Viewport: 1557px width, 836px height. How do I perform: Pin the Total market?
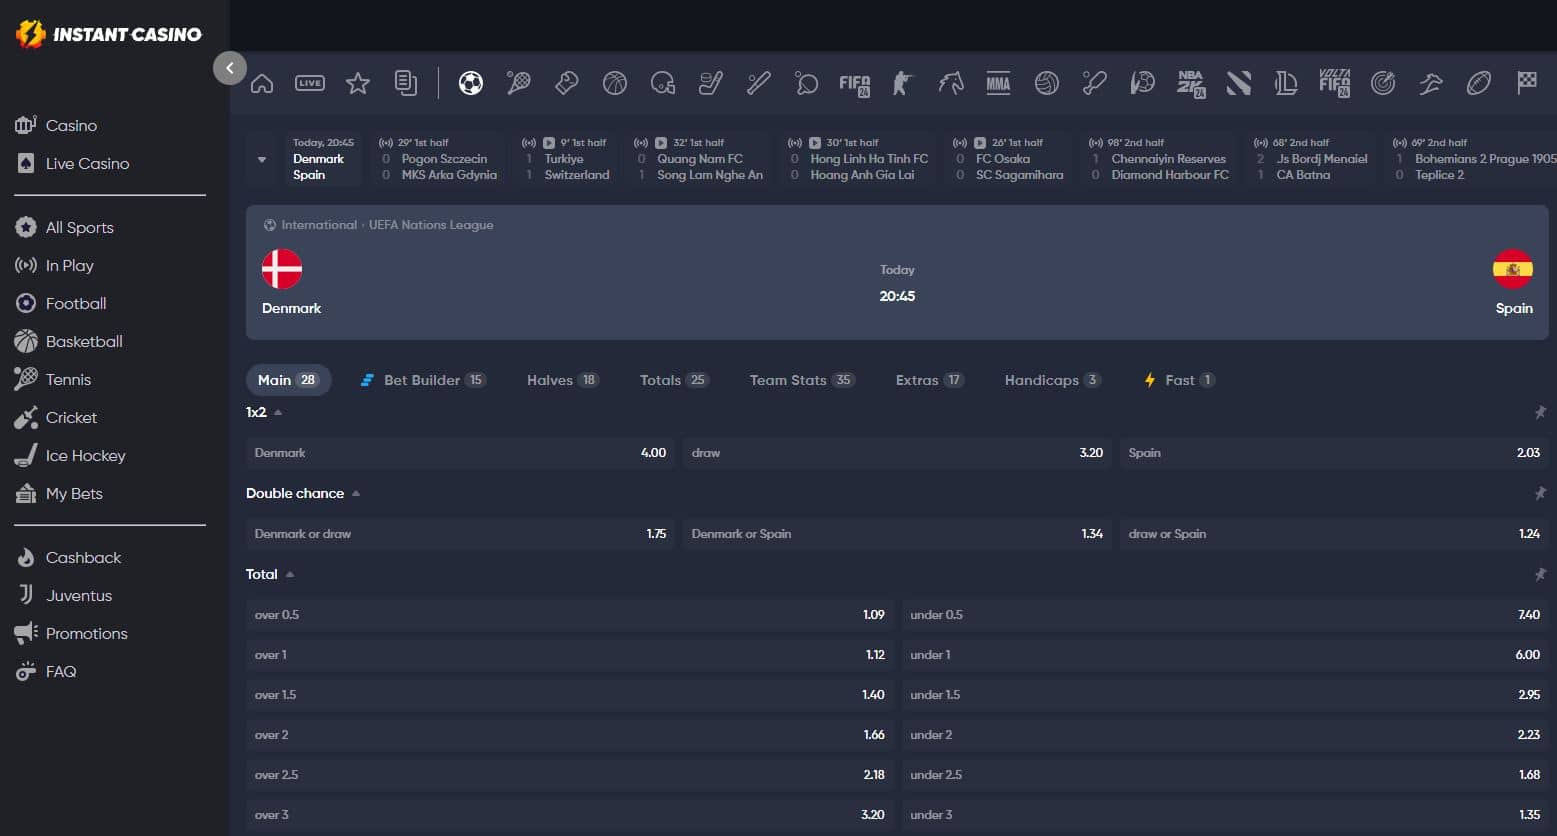pyautogui.click(x=1540, y=574)
